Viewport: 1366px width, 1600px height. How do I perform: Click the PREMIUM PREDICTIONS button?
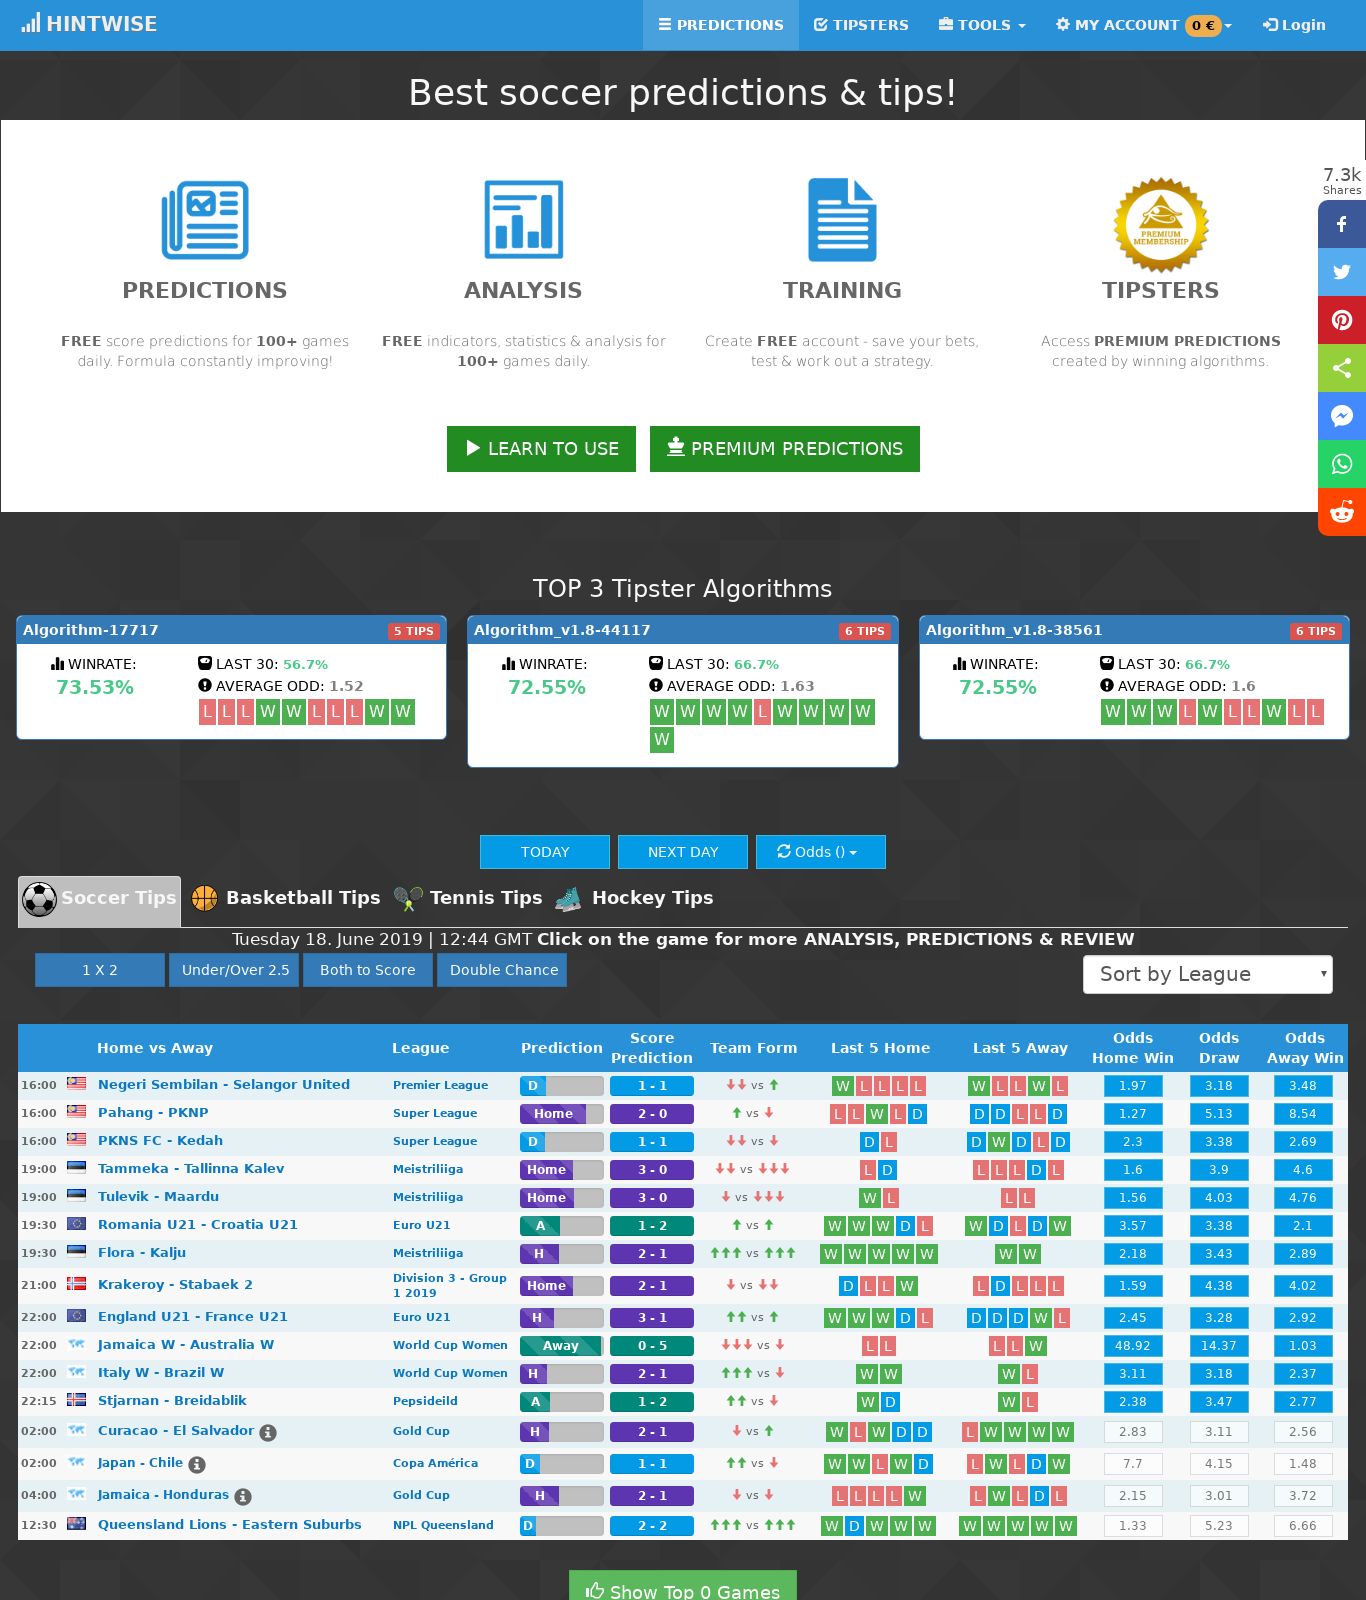pyautogui.click(x=785, y=449)
